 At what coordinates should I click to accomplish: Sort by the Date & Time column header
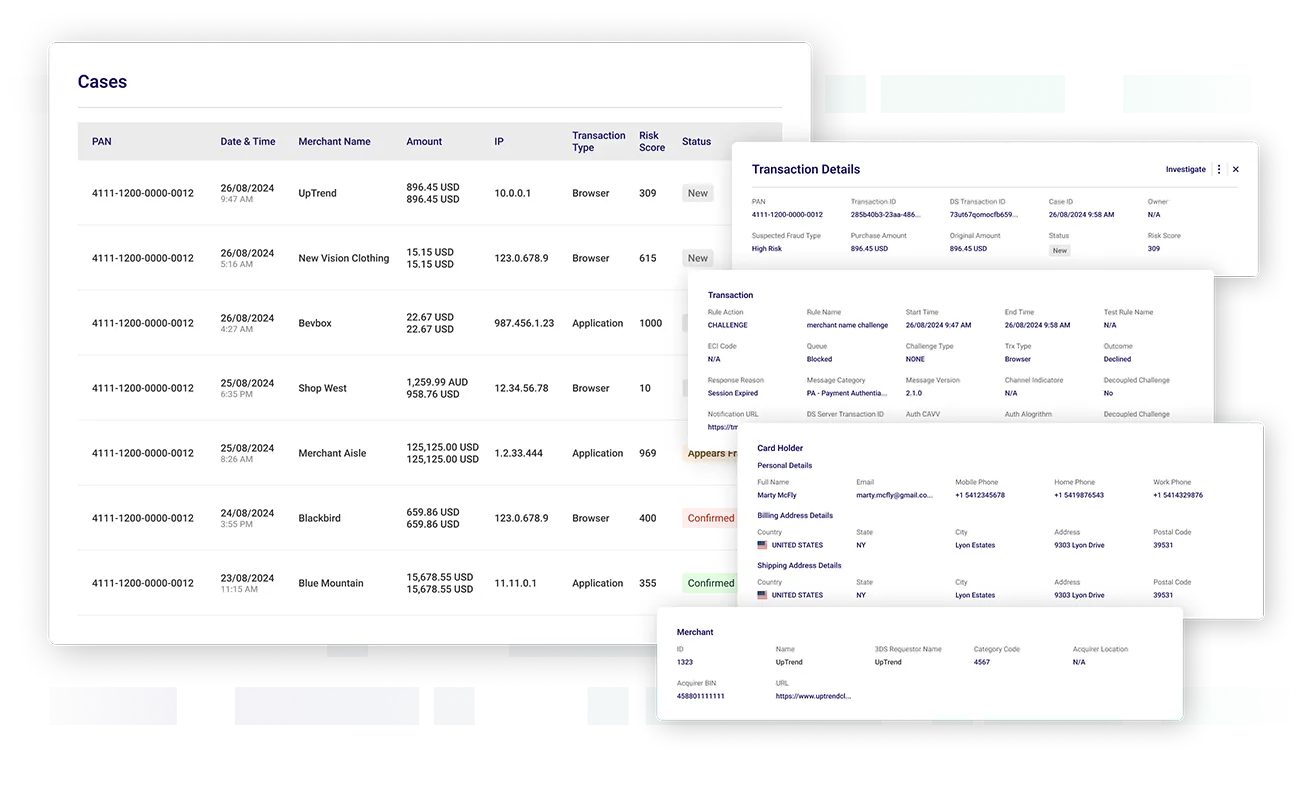click(248, 142)
